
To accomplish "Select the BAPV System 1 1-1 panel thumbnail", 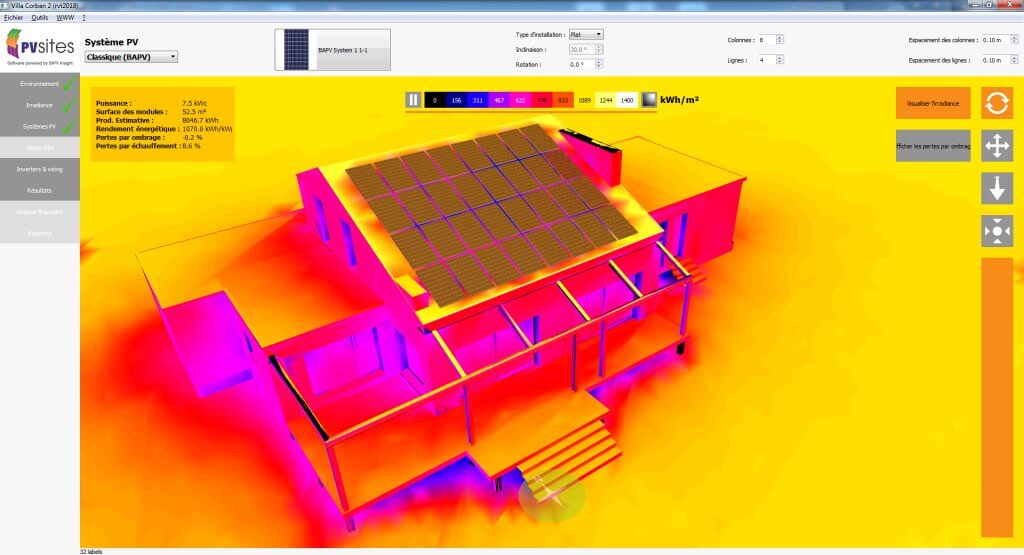I will point(332,49).
